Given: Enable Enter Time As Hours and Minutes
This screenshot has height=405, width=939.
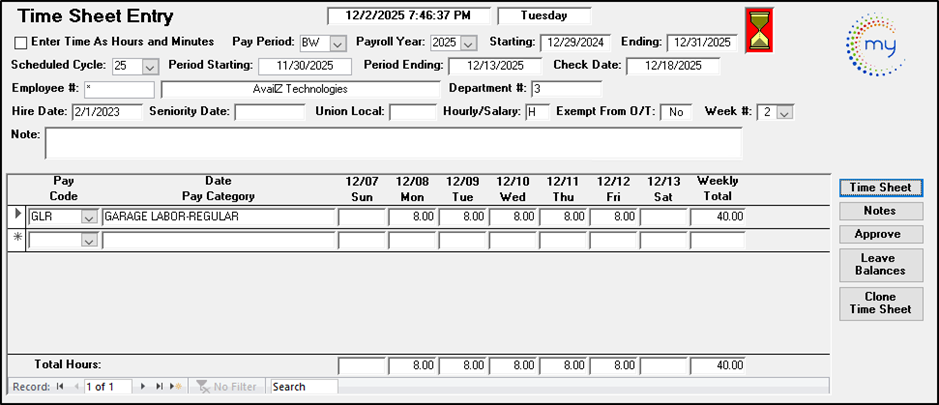Looking at the screenshot, I should pyautogui.click(x=21, y=43).
